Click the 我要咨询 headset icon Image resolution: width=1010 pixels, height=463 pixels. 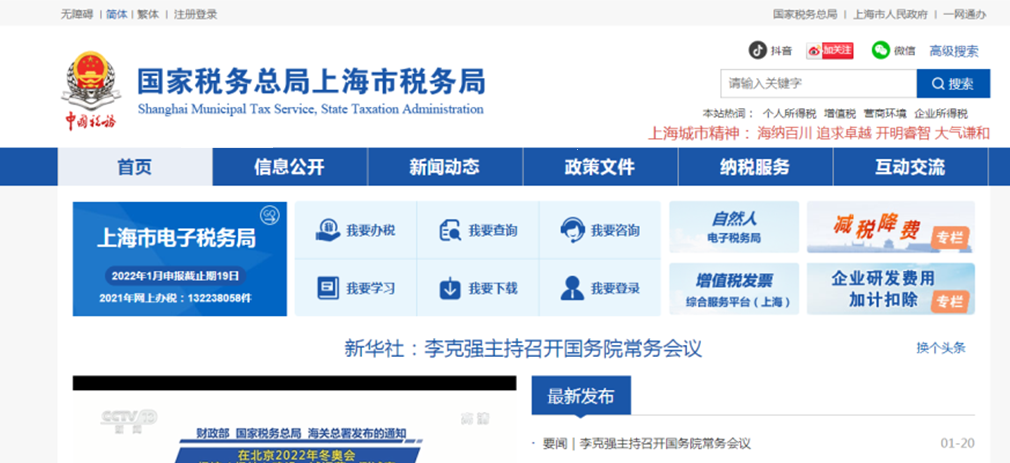tap(572, 230)
